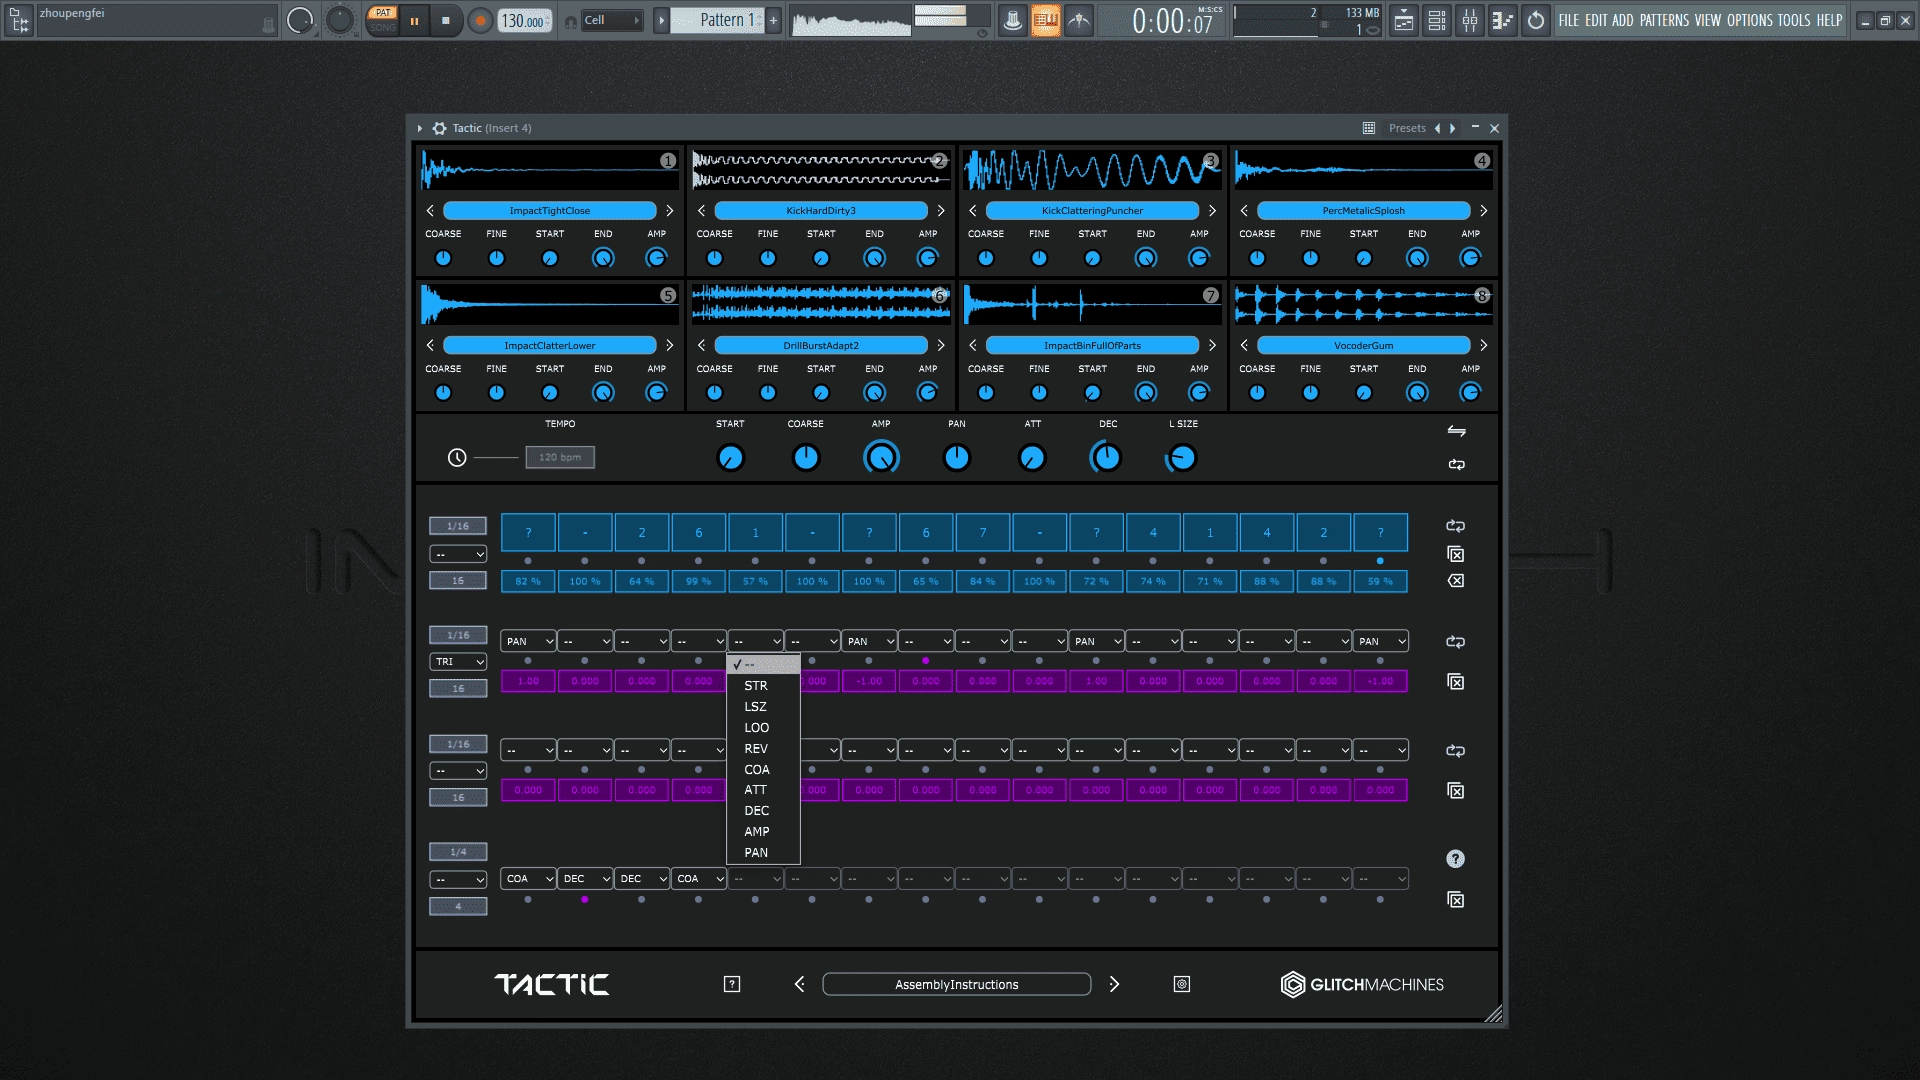
Task: Open the playlist view icon
Action: tap(1404, 20)
